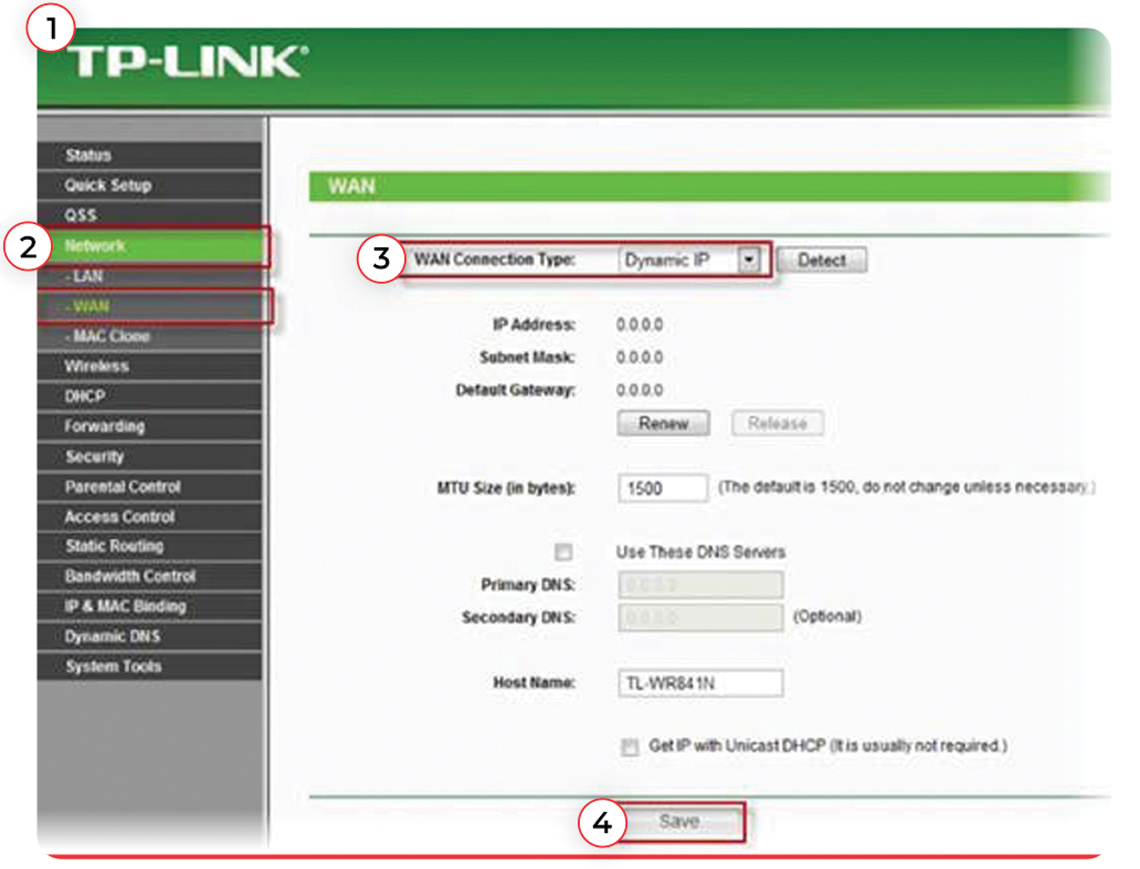Open the LAN submenu item
Screen dimensions: 1140x869
pyautogui.click(x=149, y=276)
